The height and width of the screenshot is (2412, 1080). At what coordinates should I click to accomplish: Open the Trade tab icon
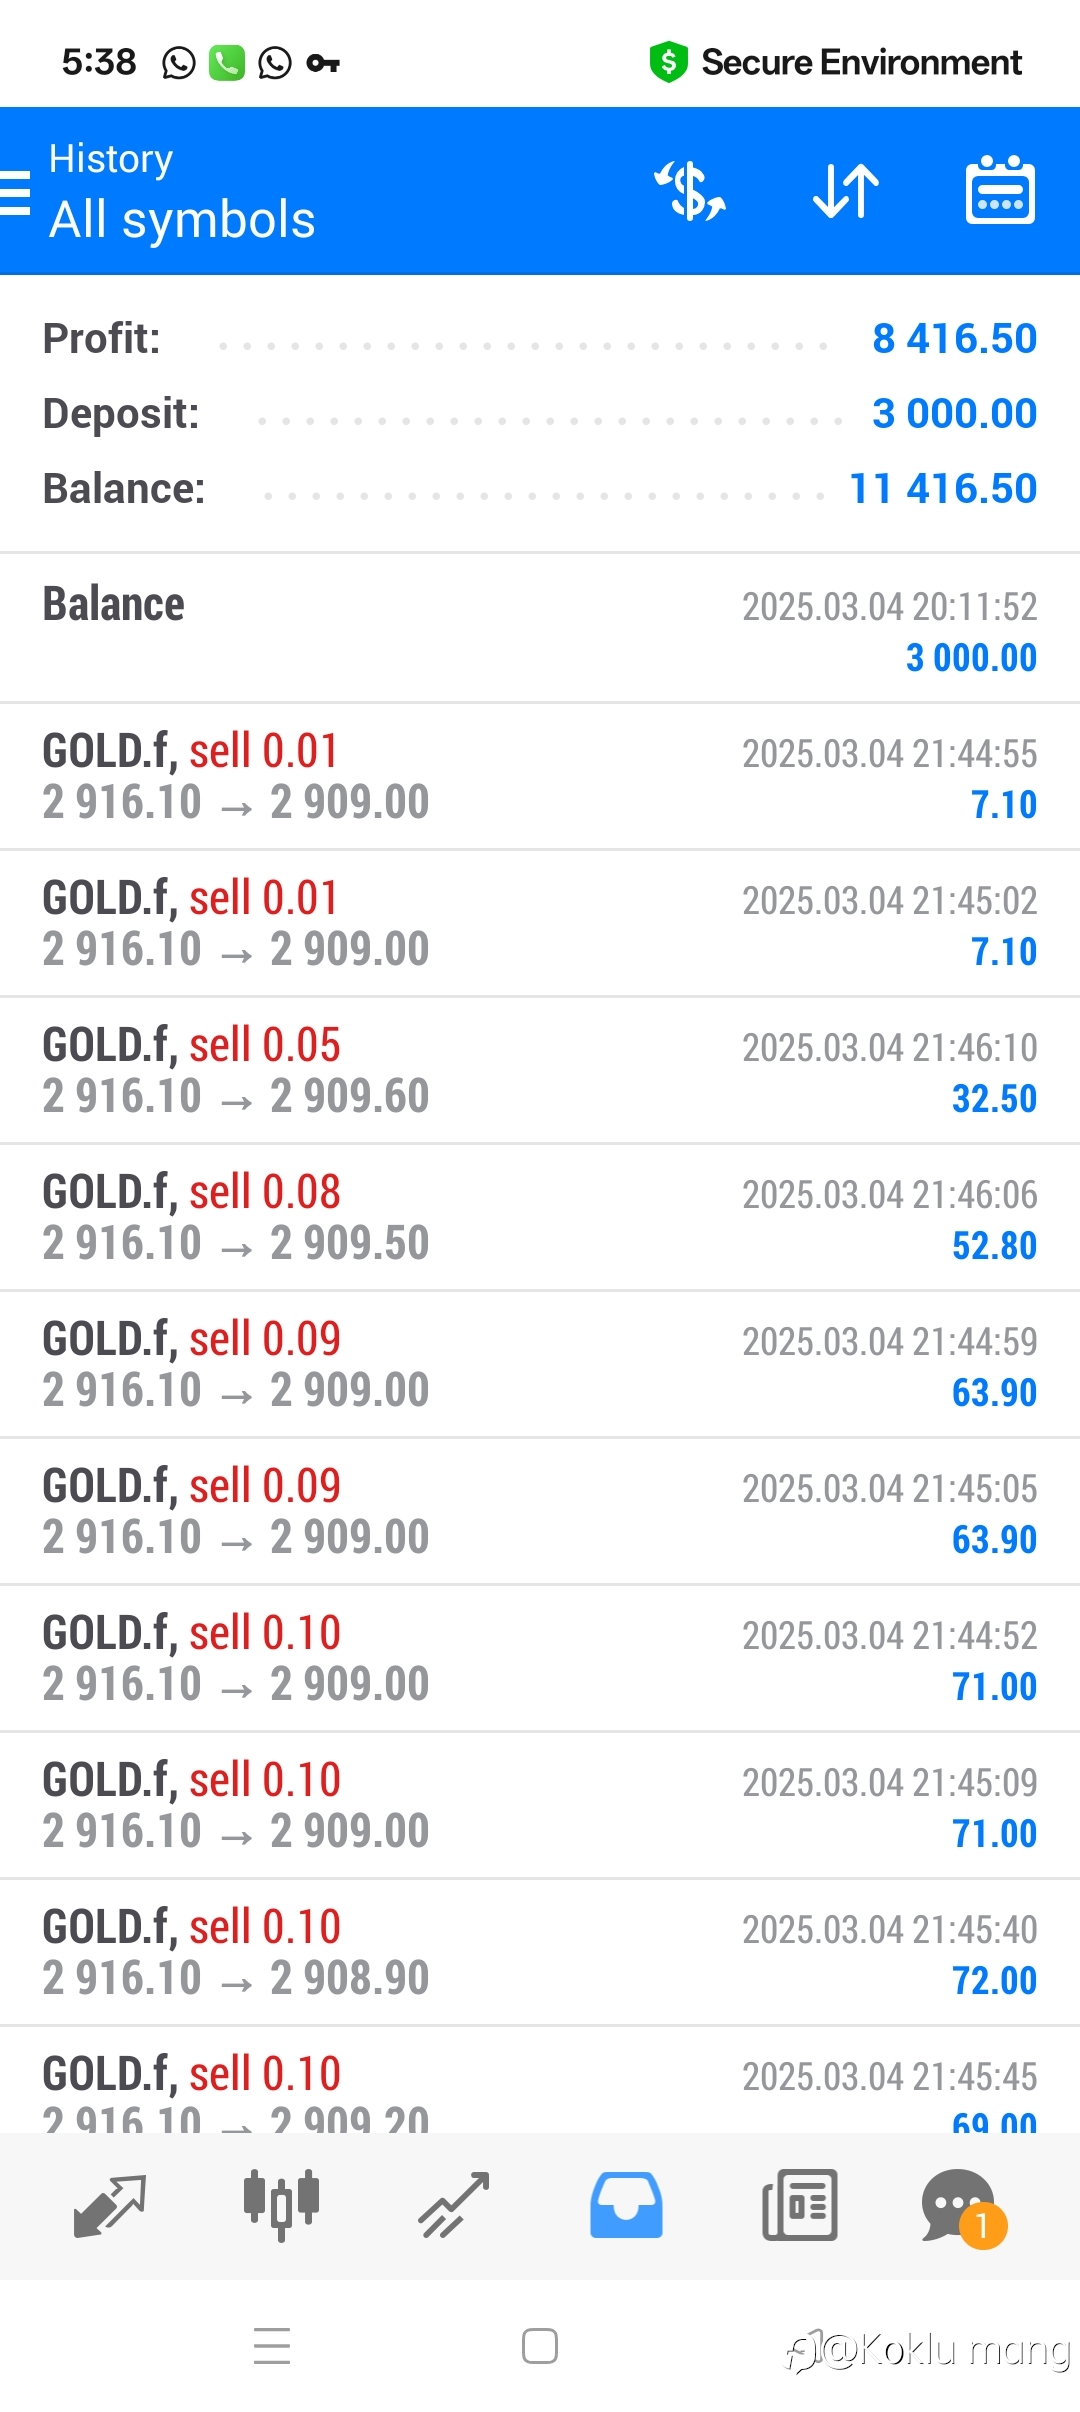pyautogui.click(x=454, y=2205)
